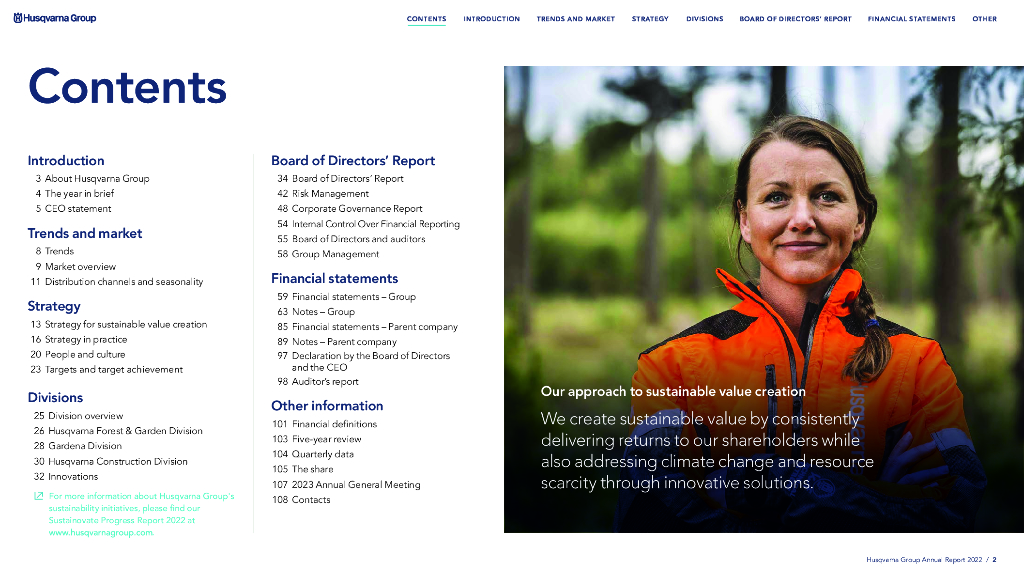Image resolution: width=1024 pixels, height=577 pixels.
Task: Go to Notes – Group
Action: tap(316, 311)
